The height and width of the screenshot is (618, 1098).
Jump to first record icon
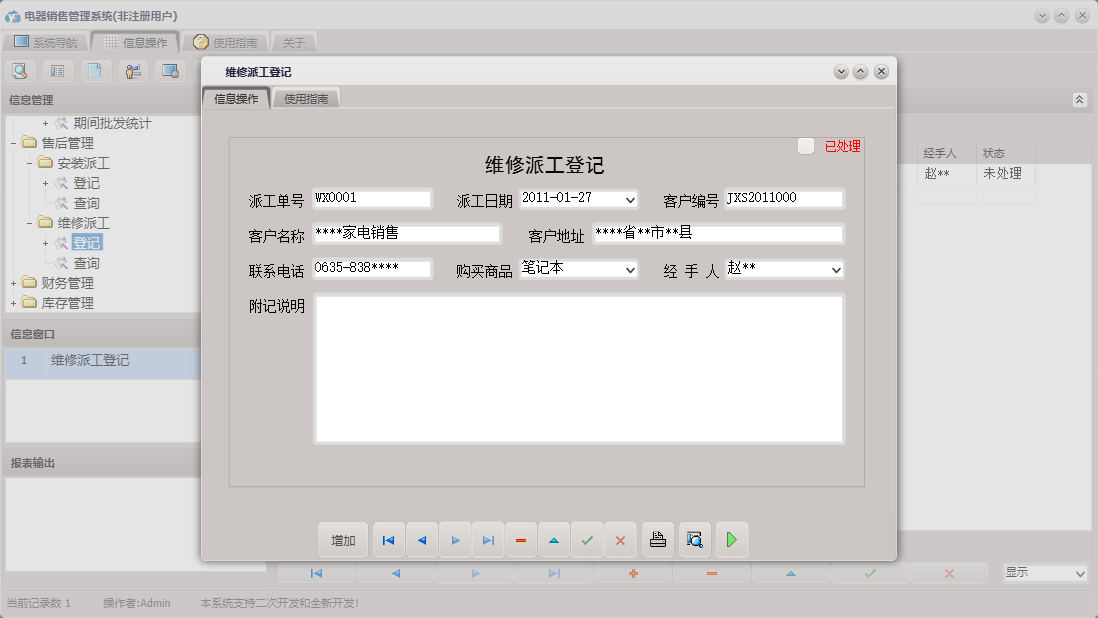click(388, 539)
